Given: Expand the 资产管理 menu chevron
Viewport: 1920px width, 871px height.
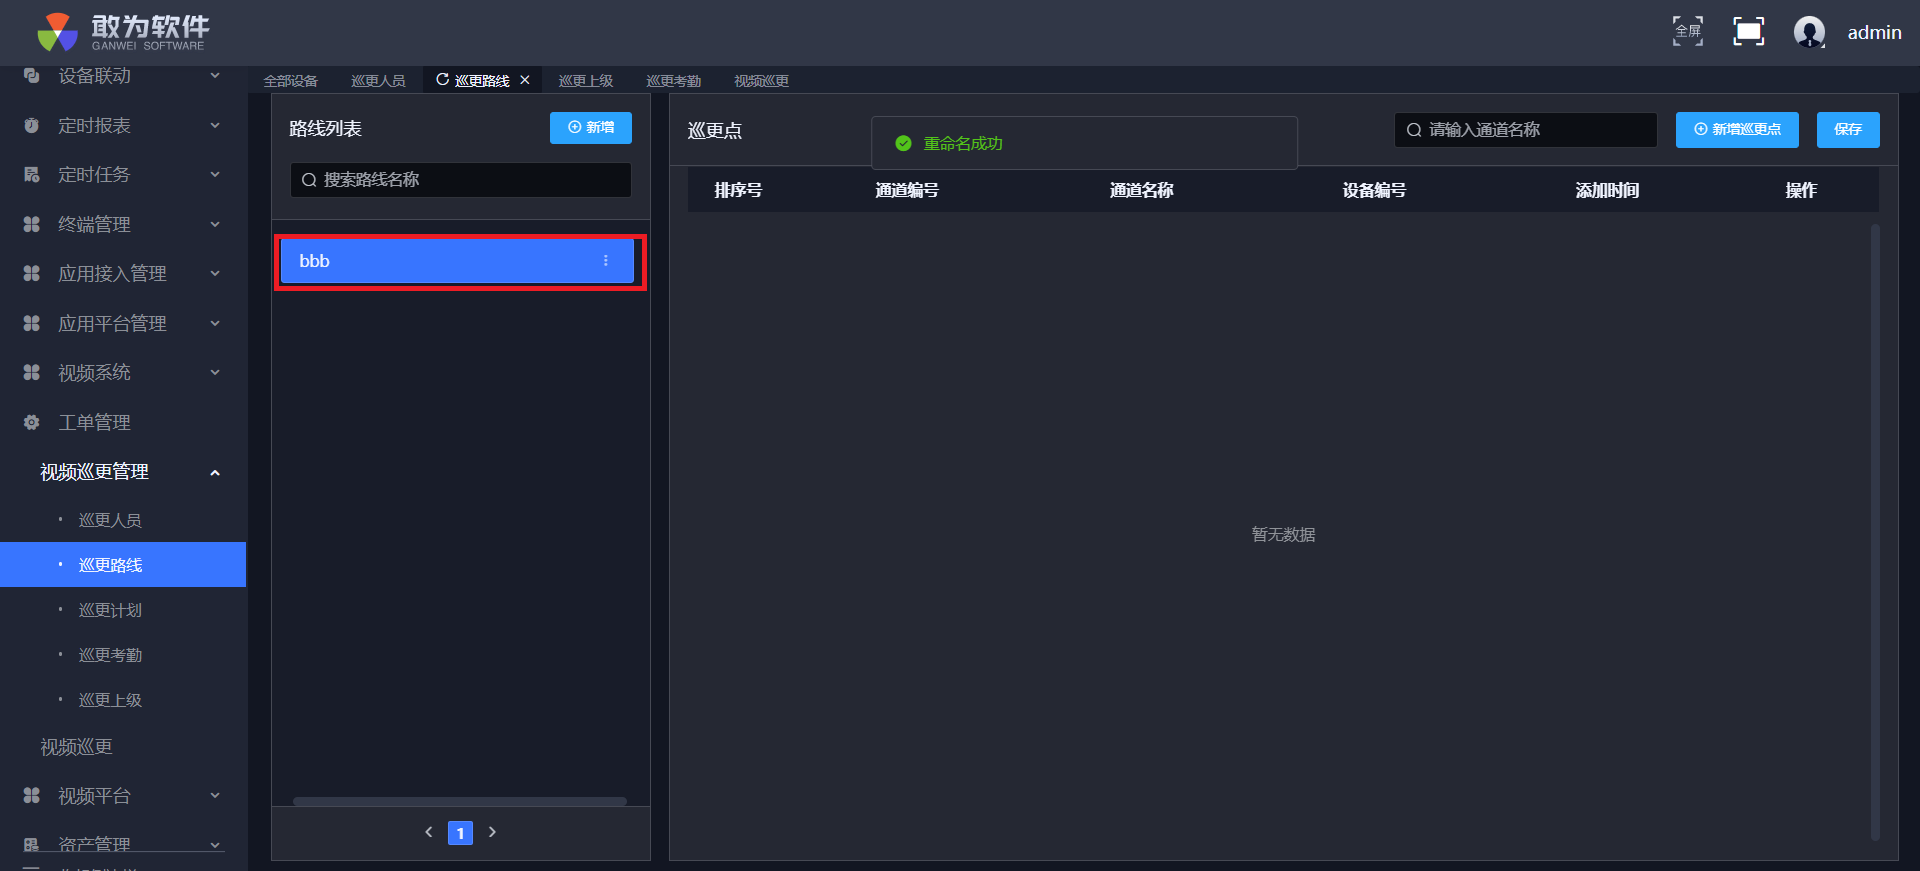Looking at the screenshot, I should coord(215,844).
